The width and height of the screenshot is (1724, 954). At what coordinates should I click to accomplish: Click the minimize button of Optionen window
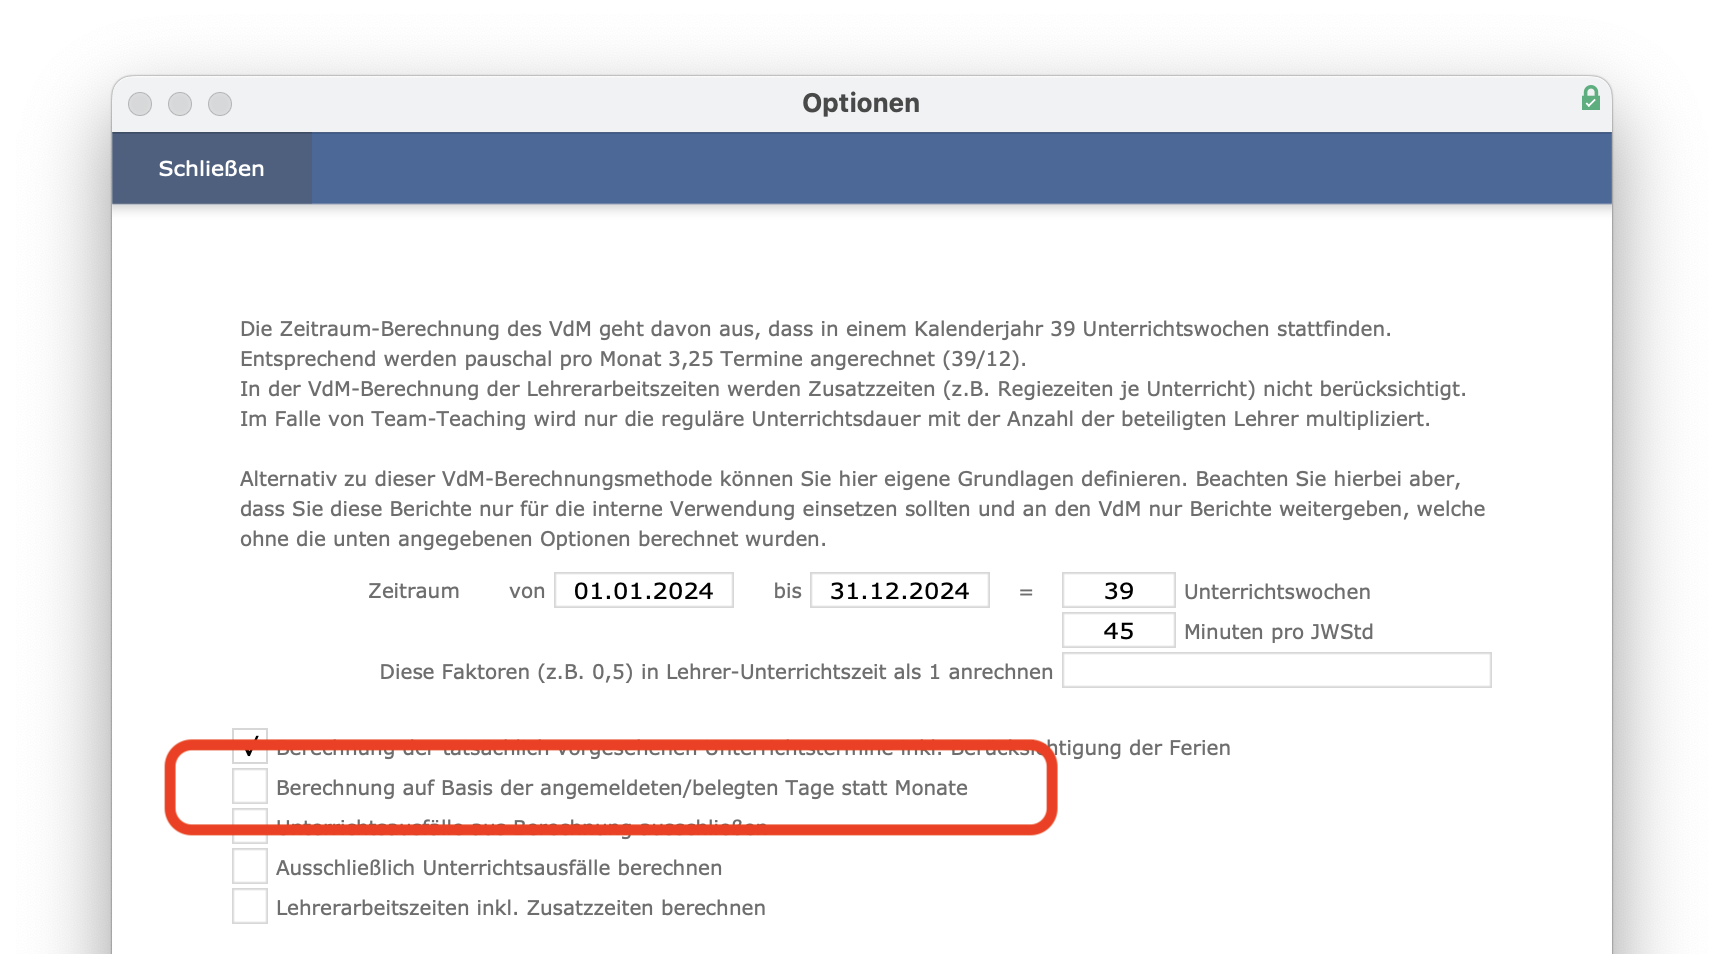click(x=180, y=104)
